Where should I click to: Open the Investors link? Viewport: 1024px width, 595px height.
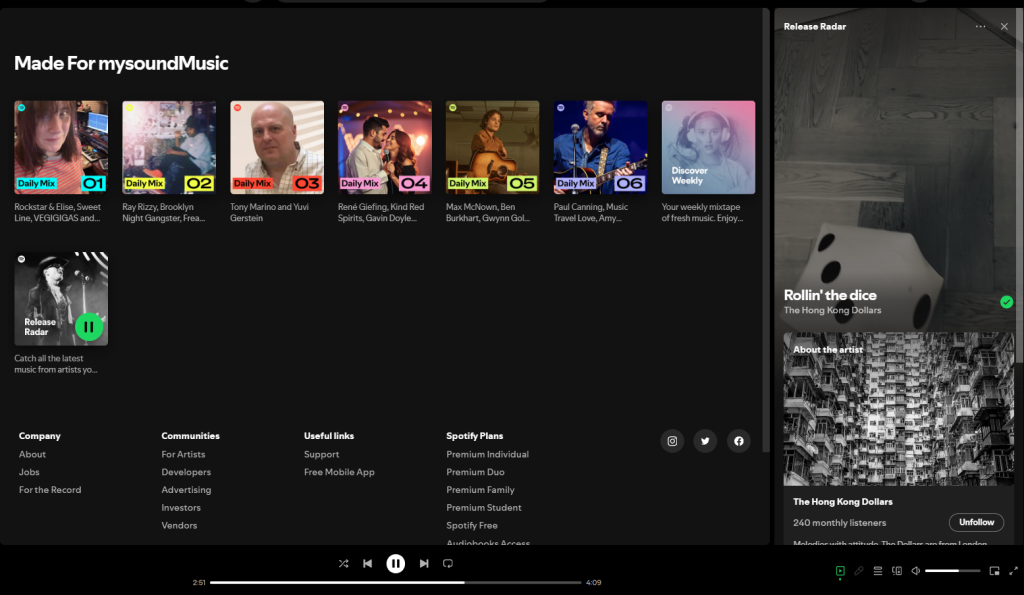pos(181,507)
